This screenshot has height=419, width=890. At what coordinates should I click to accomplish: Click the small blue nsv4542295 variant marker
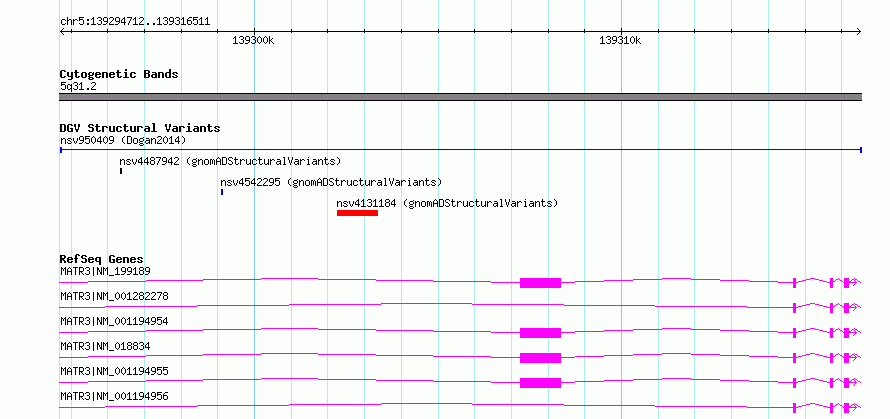[222, 192]
